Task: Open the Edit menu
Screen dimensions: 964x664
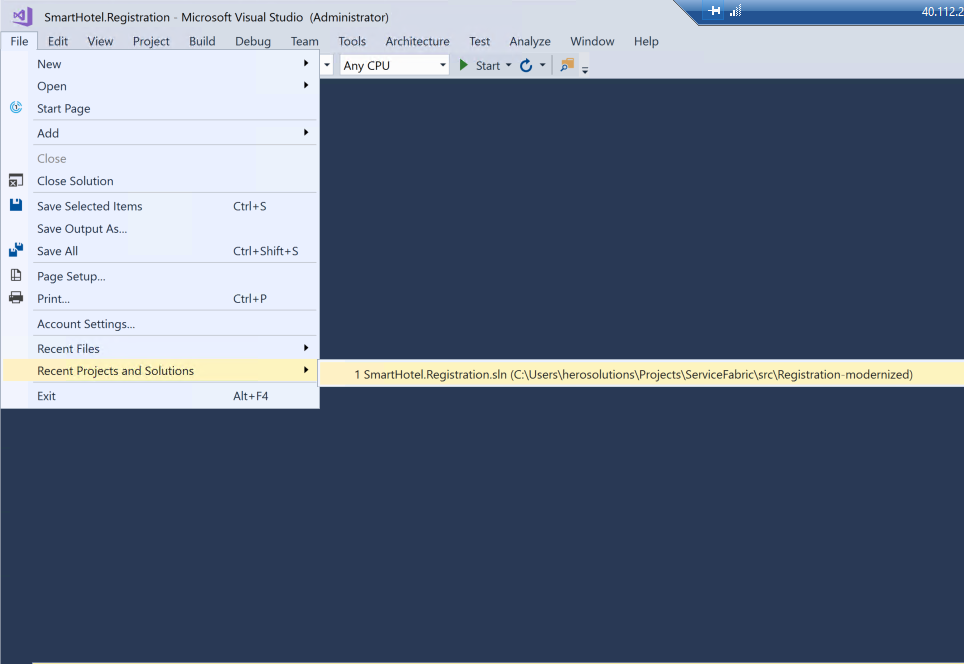Action: 58,41
